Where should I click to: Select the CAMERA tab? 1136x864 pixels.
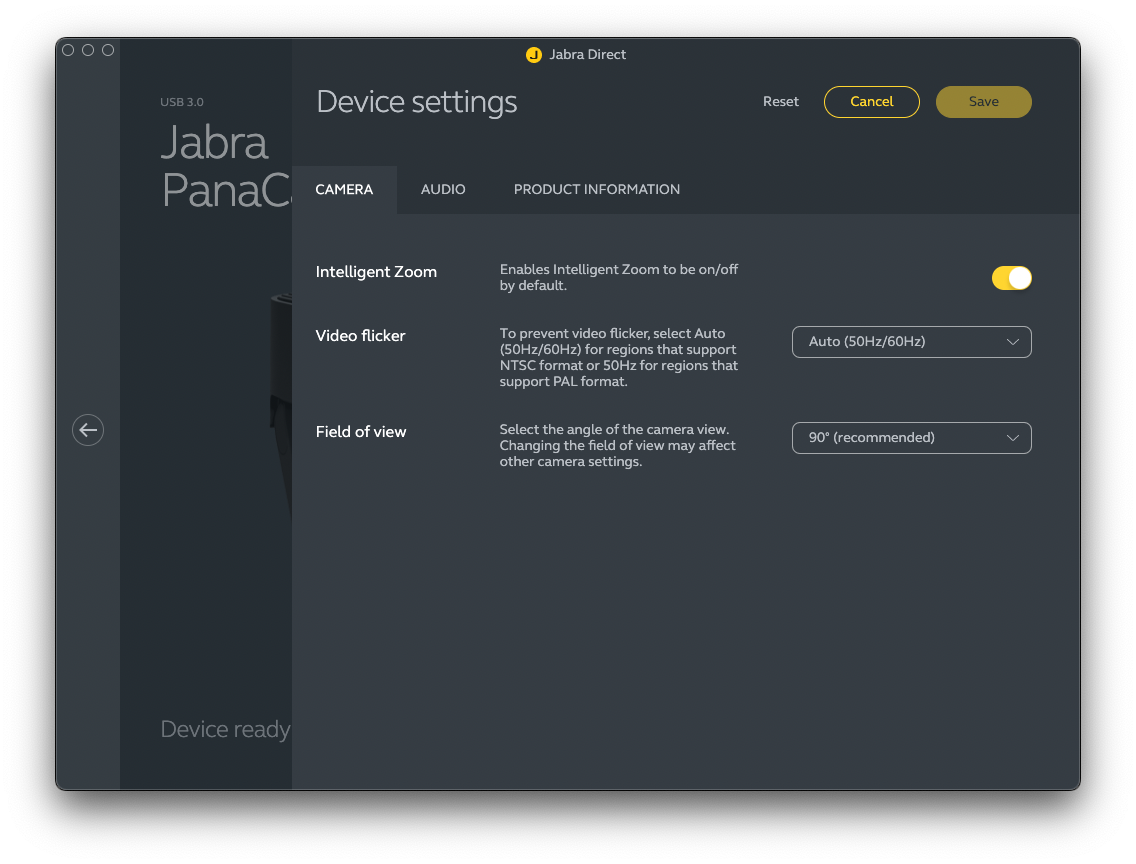(344, 190)
